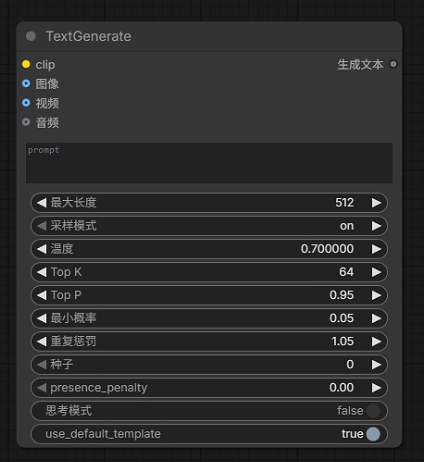Select the presence_penalty value 0.00
Image resolution: width=424 pixels, height=462 pixels.
pos(341,388)
